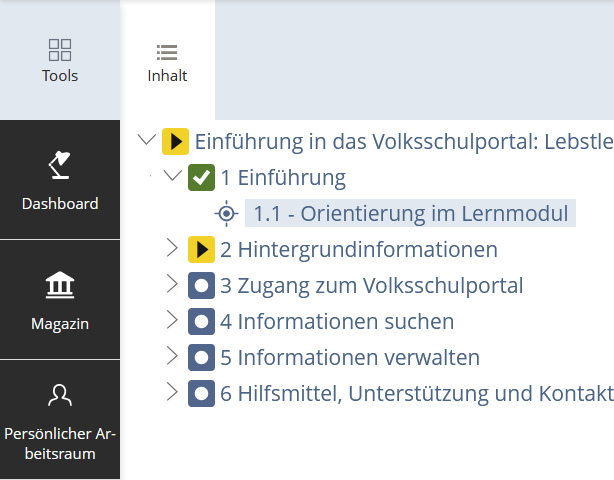Click the target icon beside Orientierung im Lernmodul
The image size is (614, 480).
(x=227, y=213)
